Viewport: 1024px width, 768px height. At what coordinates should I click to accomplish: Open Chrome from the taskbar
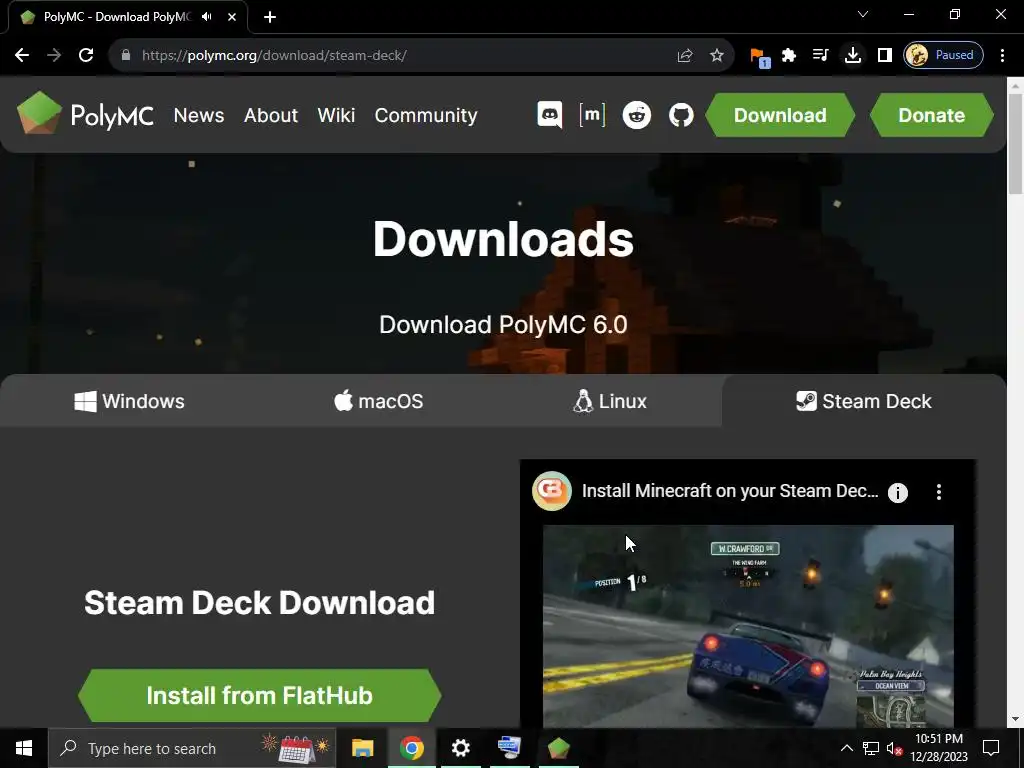coord(411,748)
